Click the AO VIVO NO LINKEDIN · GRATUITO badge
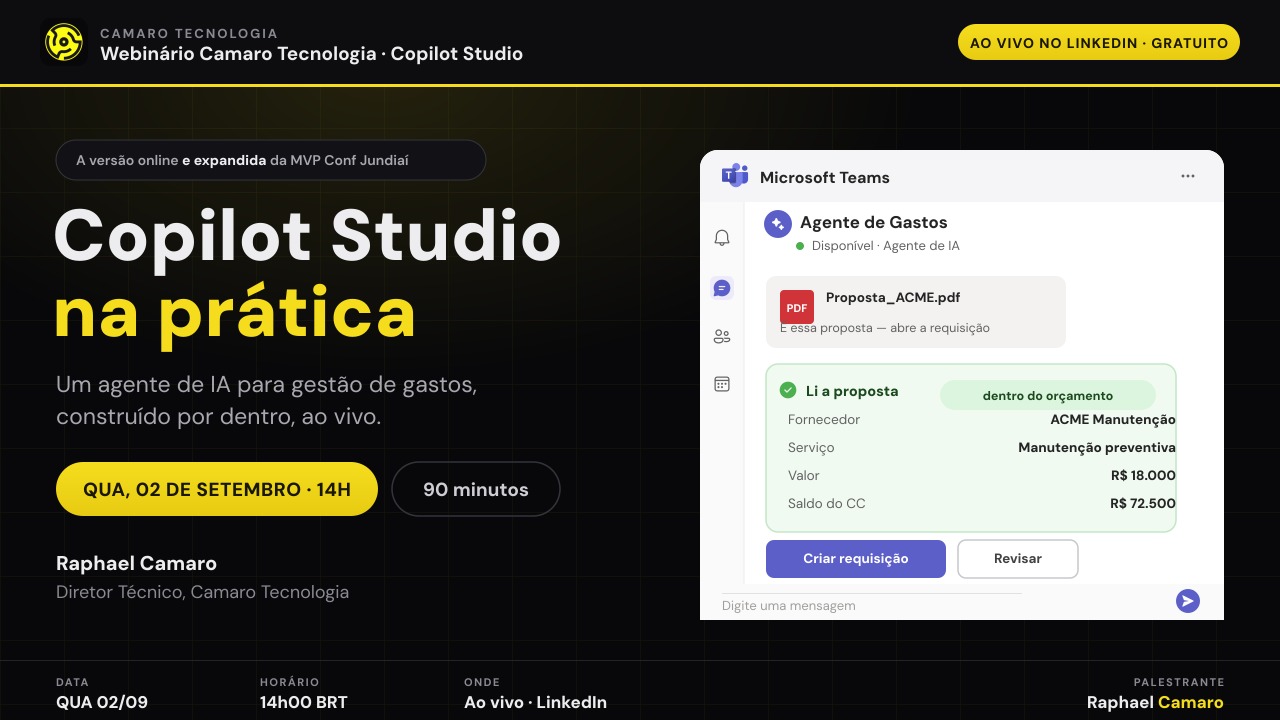The width and height of the screenshot is (1280, 720). coord(1099,43)
